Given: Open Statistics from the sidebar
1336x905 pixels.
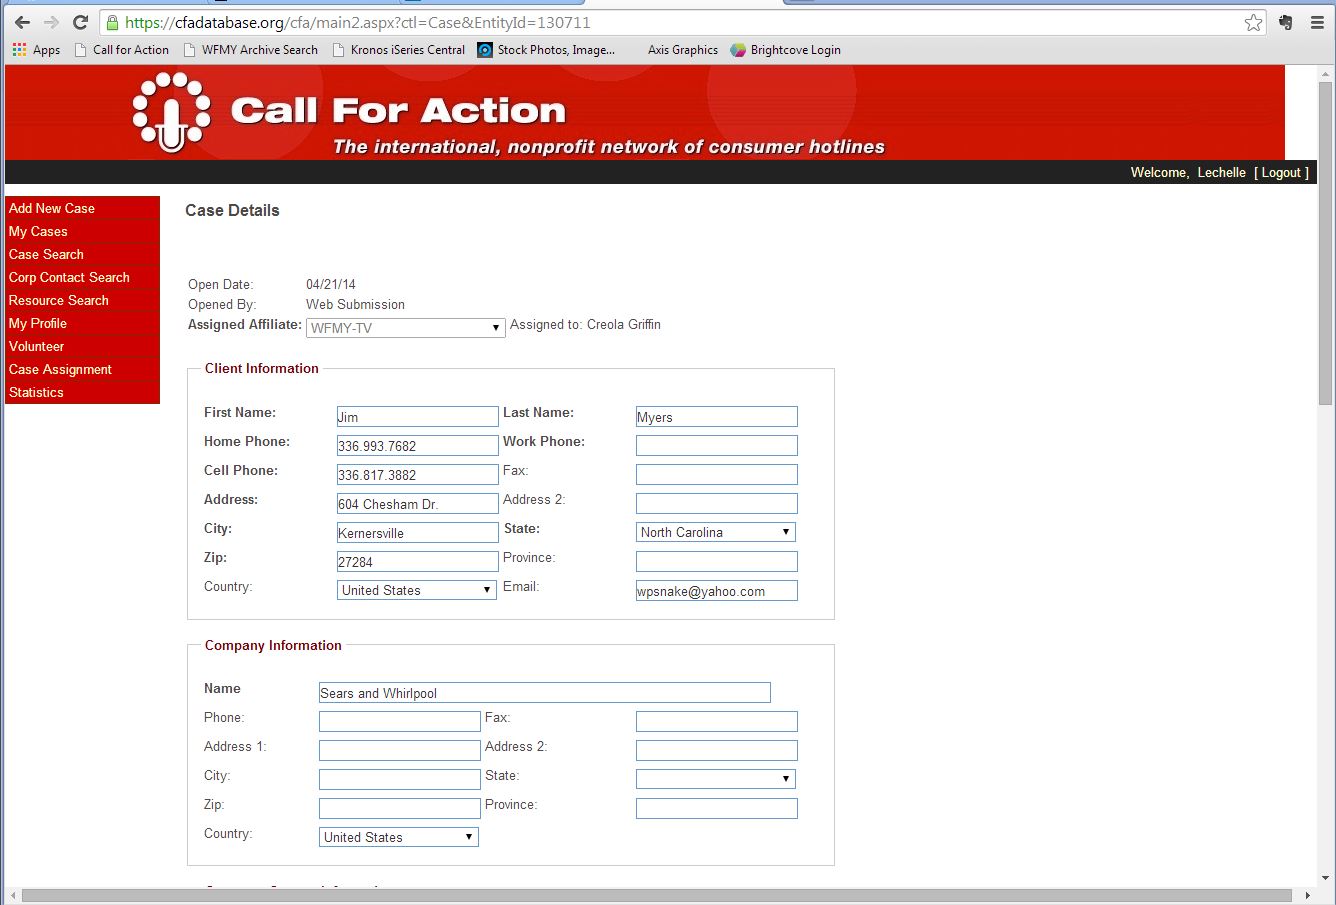Looking at the screenshot, I should coord(82,392).
